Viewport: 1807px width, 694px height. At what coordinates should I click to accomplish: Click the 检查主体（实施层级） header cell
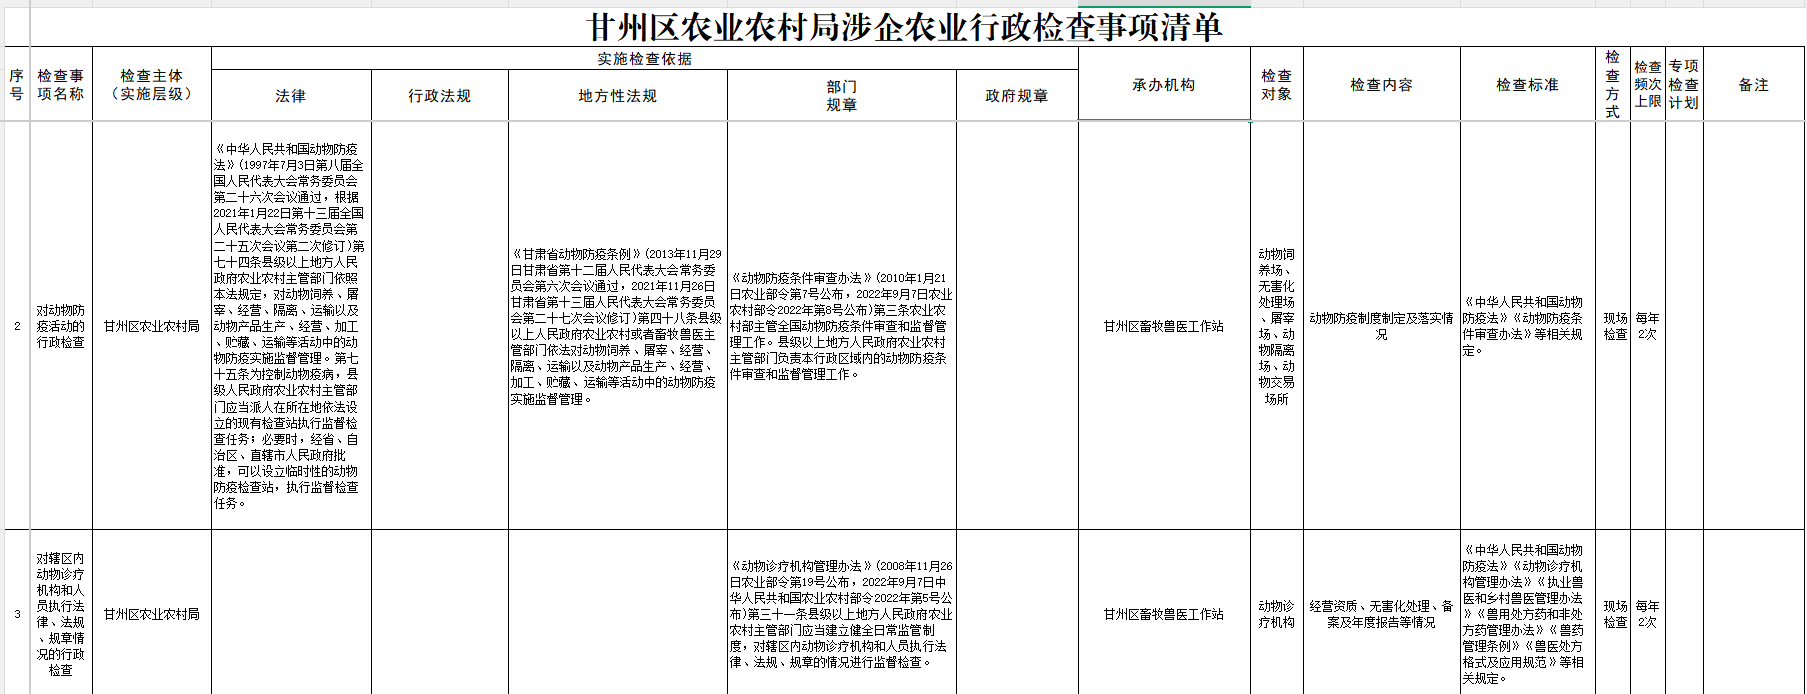(151, 85)
